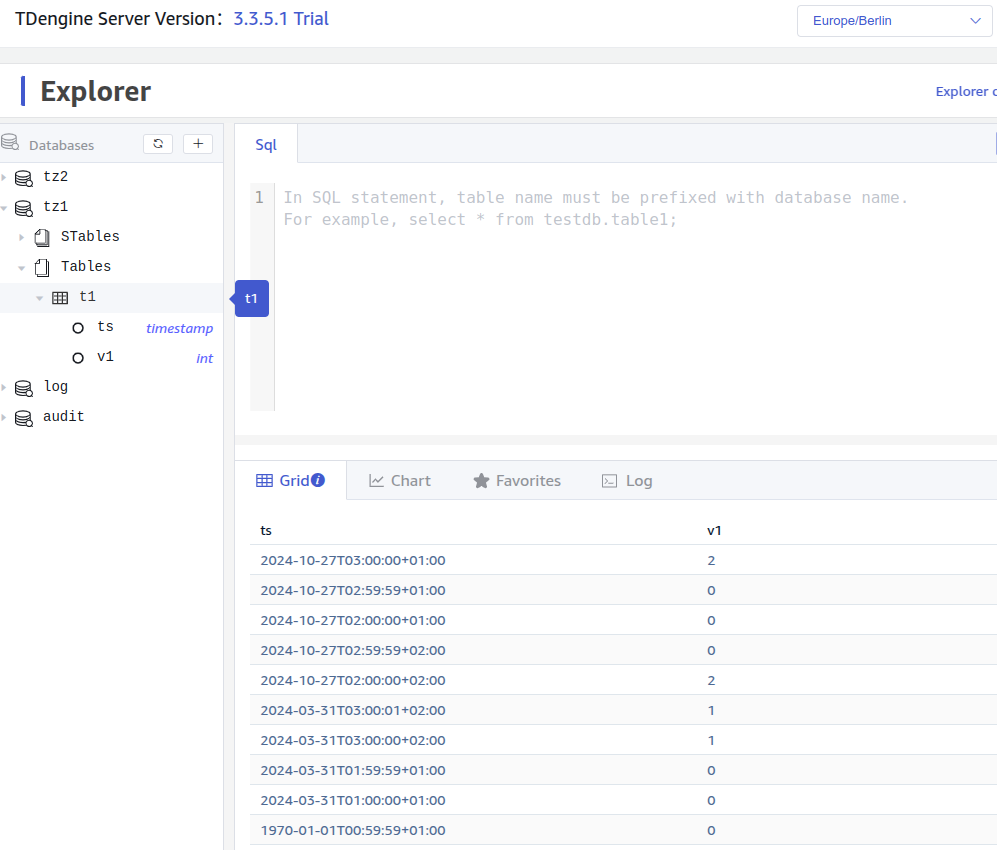Screen dimensions: 997x850
Task: Click the STables folder icon
Action: [42, 237]
